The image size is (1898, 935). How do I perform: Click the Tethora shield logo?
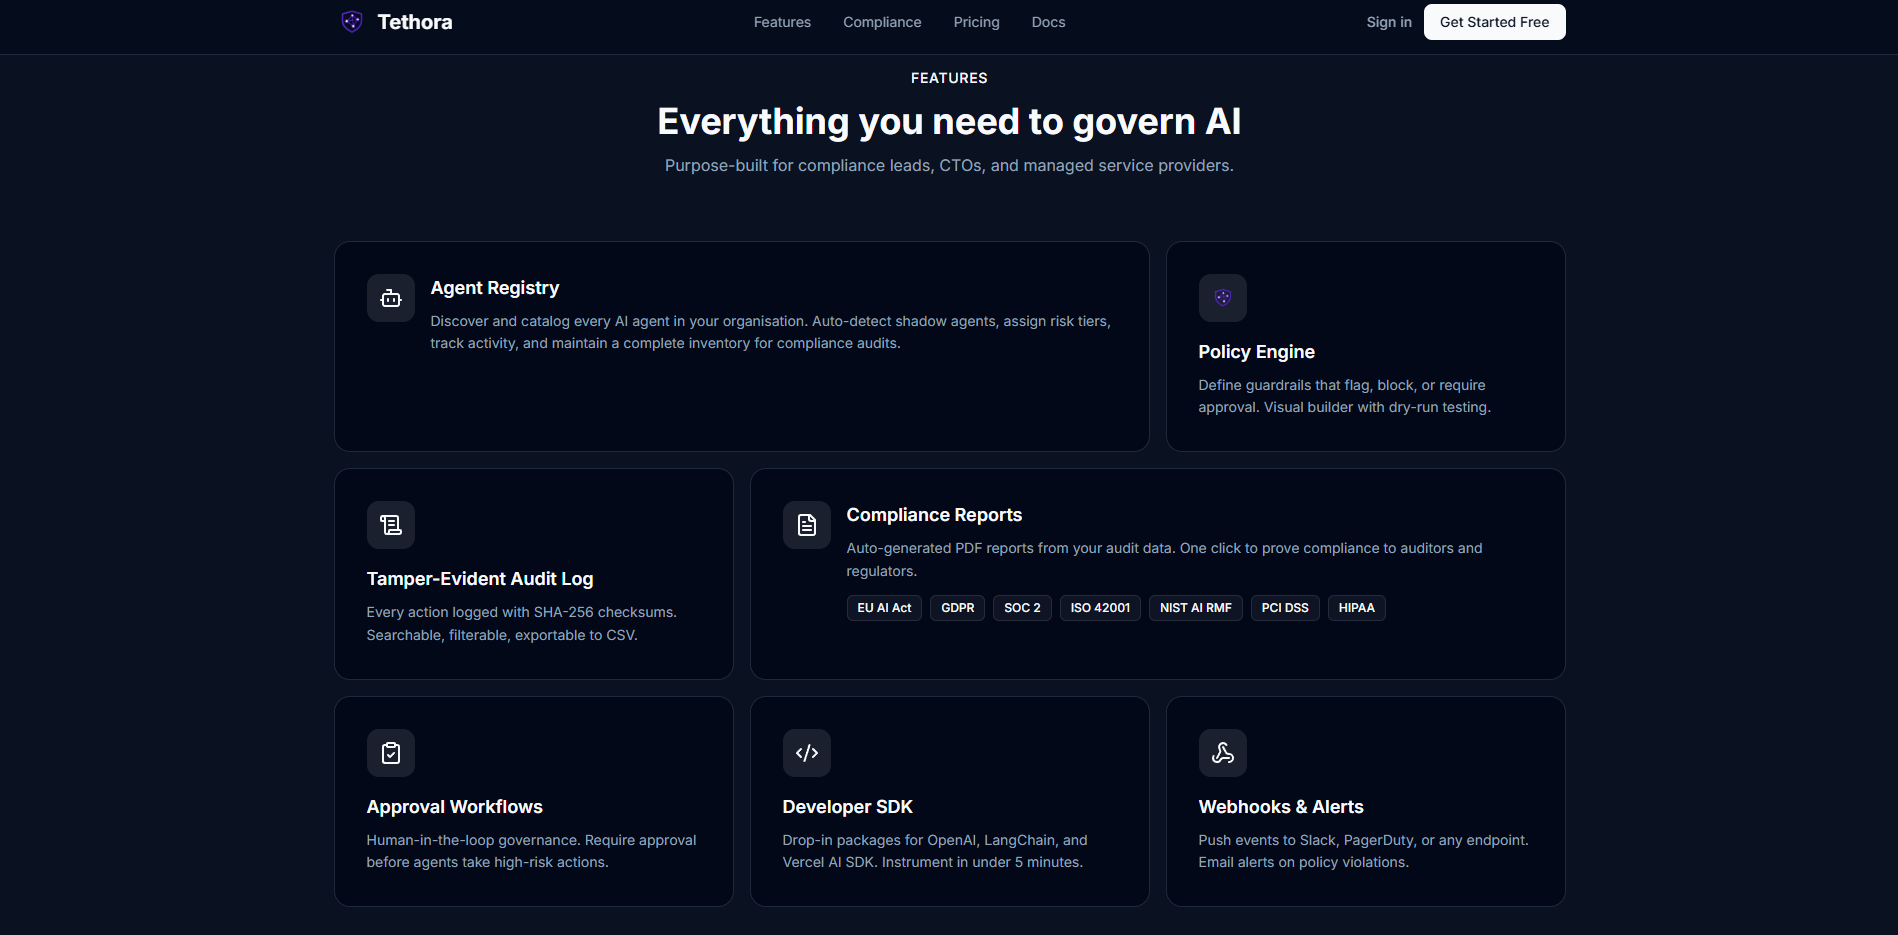pos(351,21)
